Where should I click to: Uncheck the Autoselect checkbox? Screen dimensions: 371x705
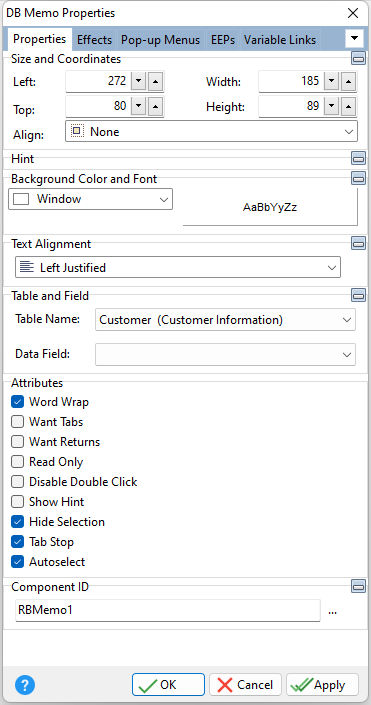pos(18,562)
